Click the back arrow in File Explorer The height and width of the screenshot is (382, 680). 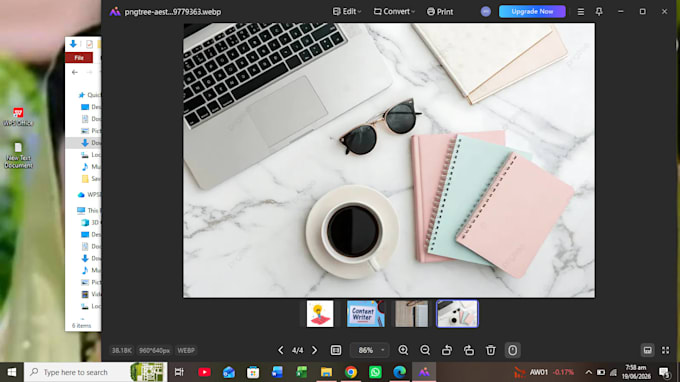tap(75, 72)
